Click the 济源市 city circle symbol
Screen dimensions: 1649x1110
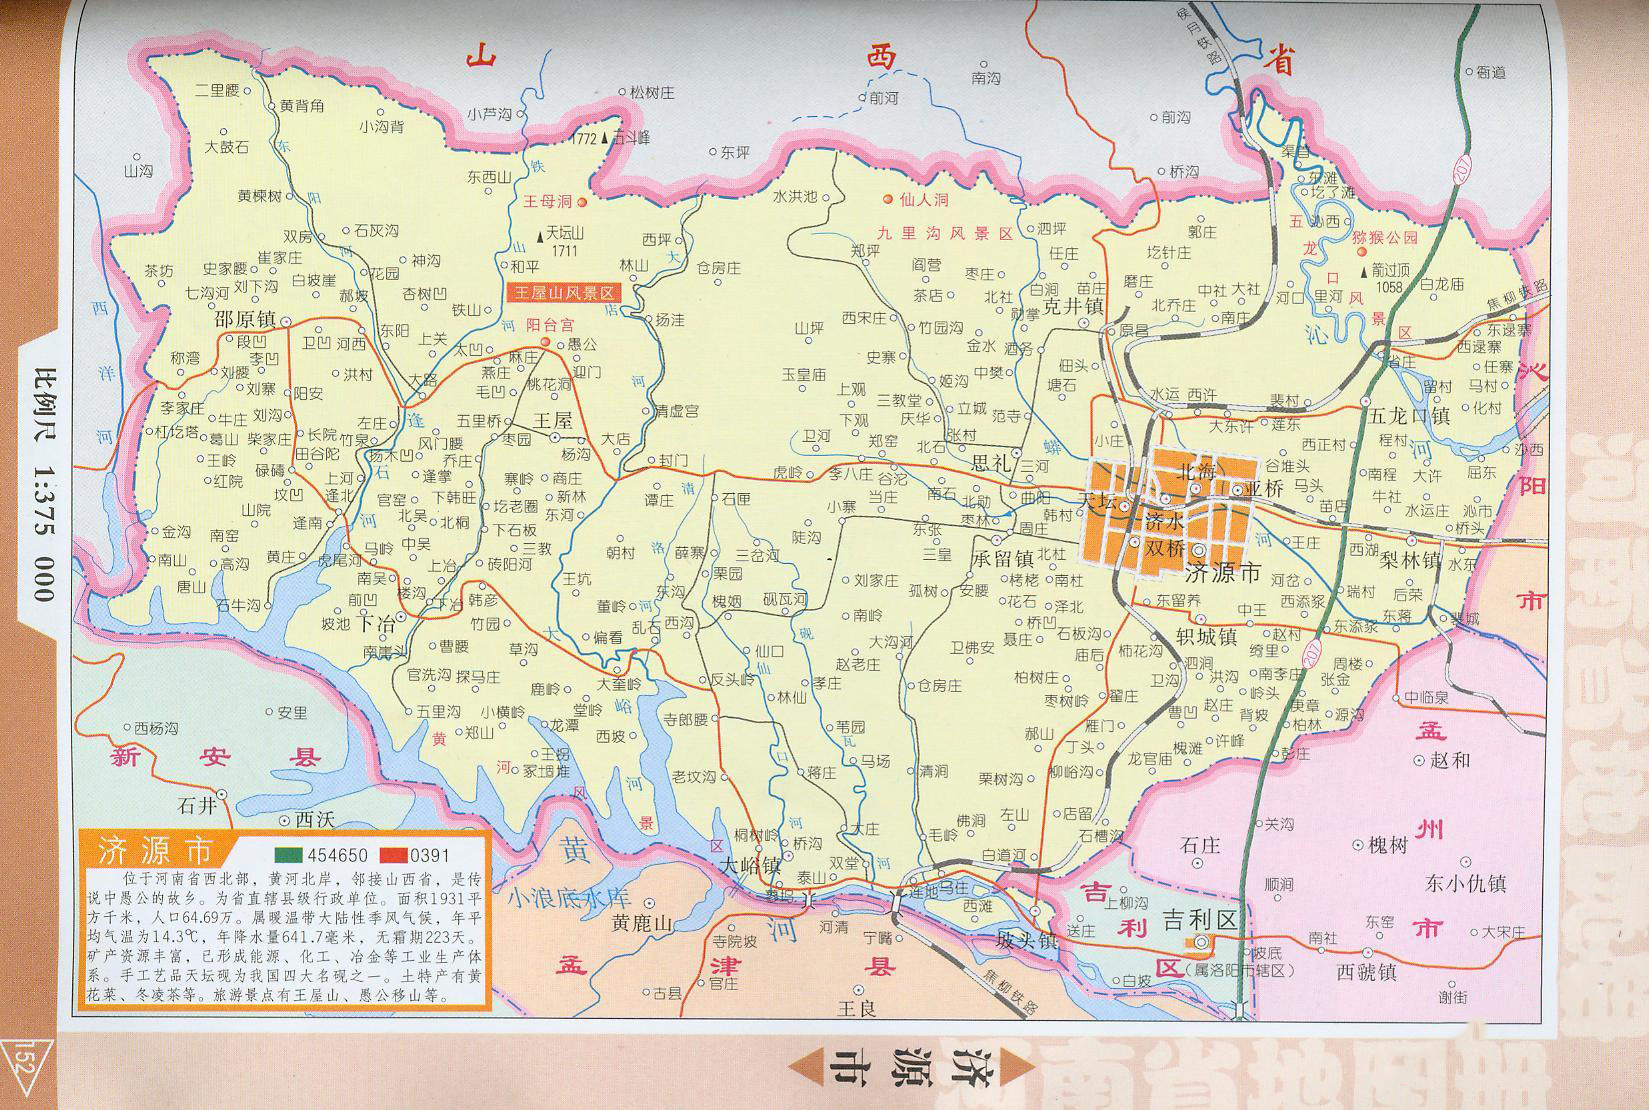1198,549
